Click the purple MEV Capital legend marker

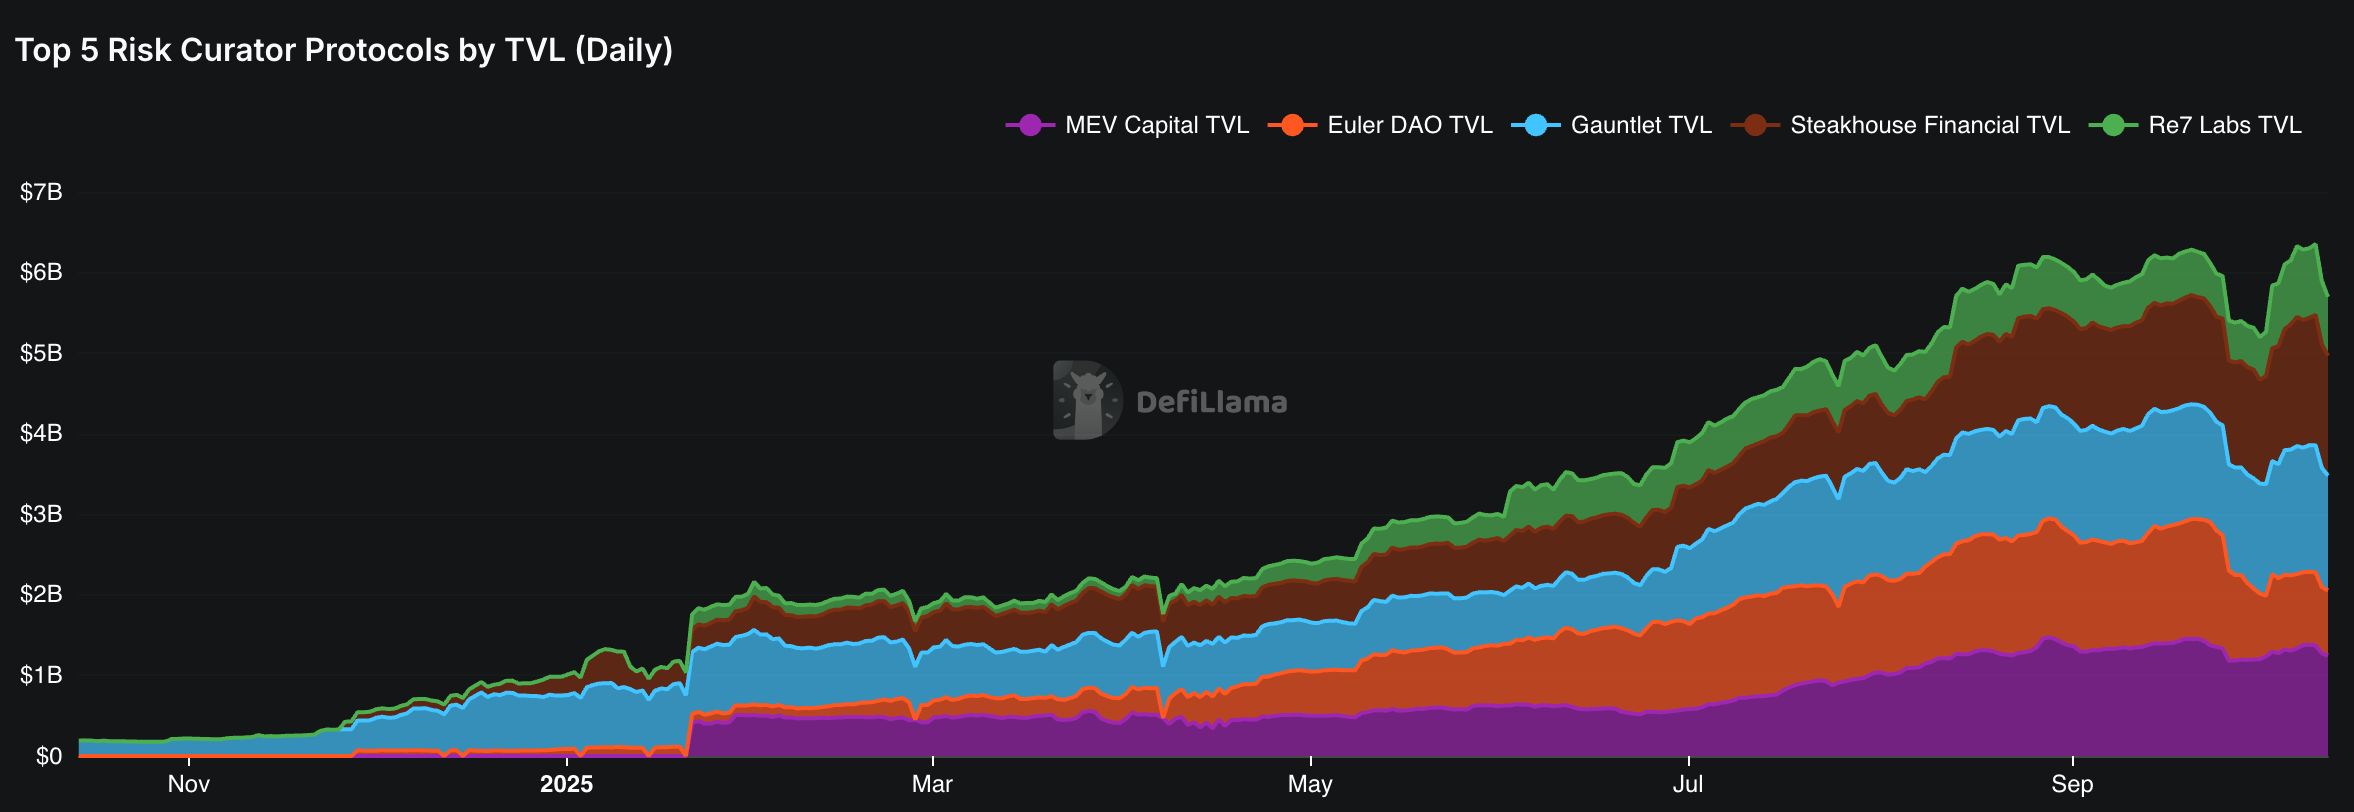point(1030,125)
